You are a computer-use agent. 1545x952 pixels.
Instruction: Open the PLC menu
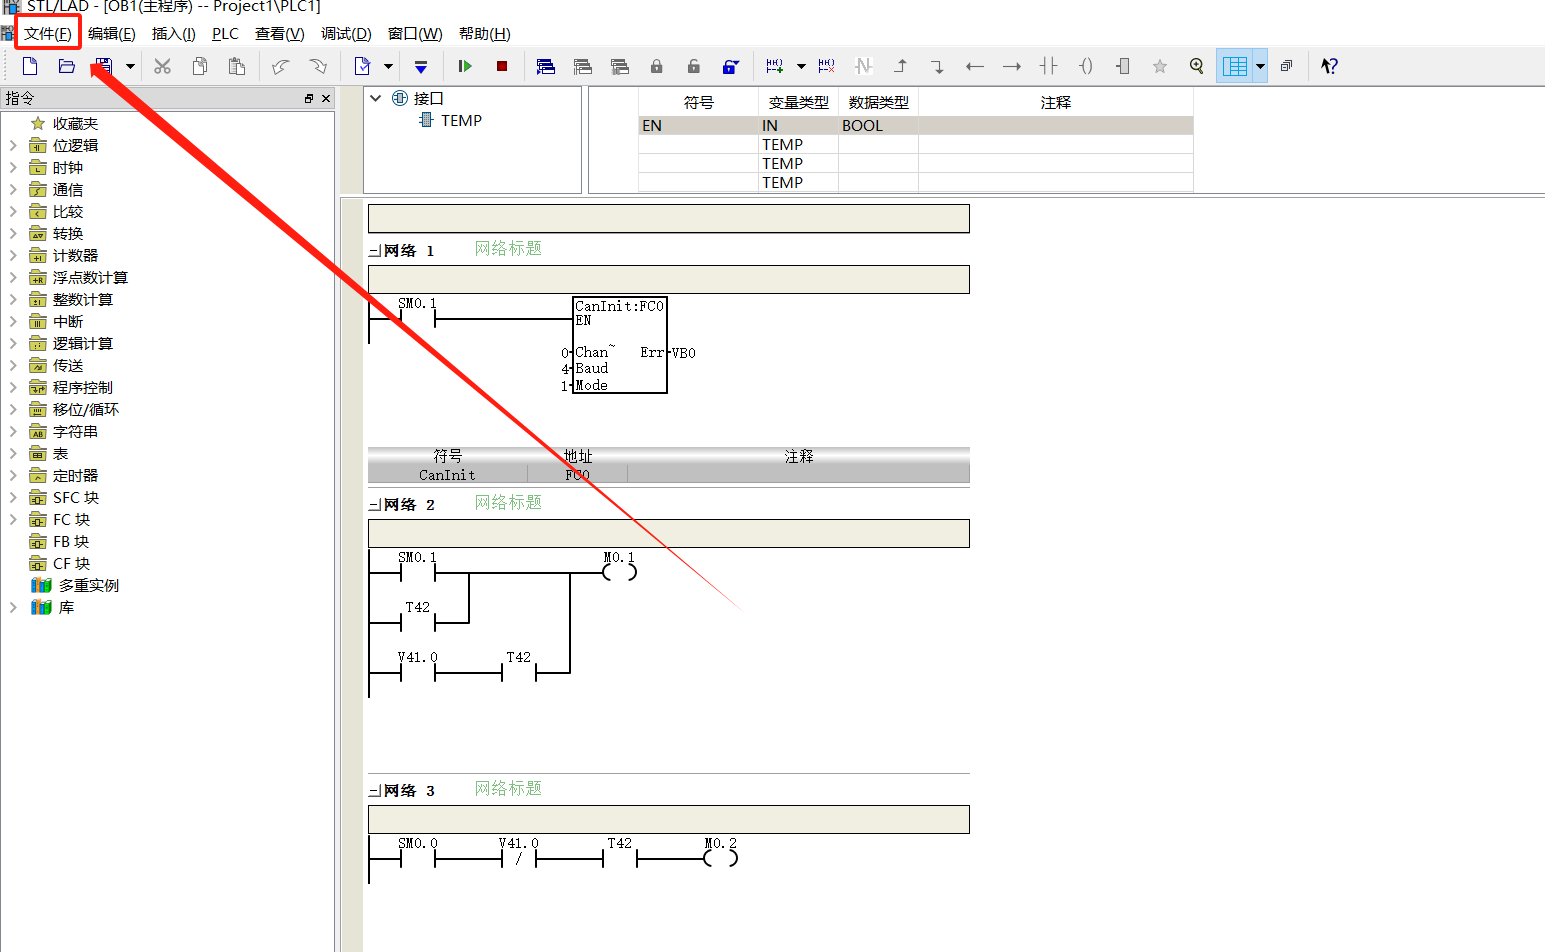225,33
